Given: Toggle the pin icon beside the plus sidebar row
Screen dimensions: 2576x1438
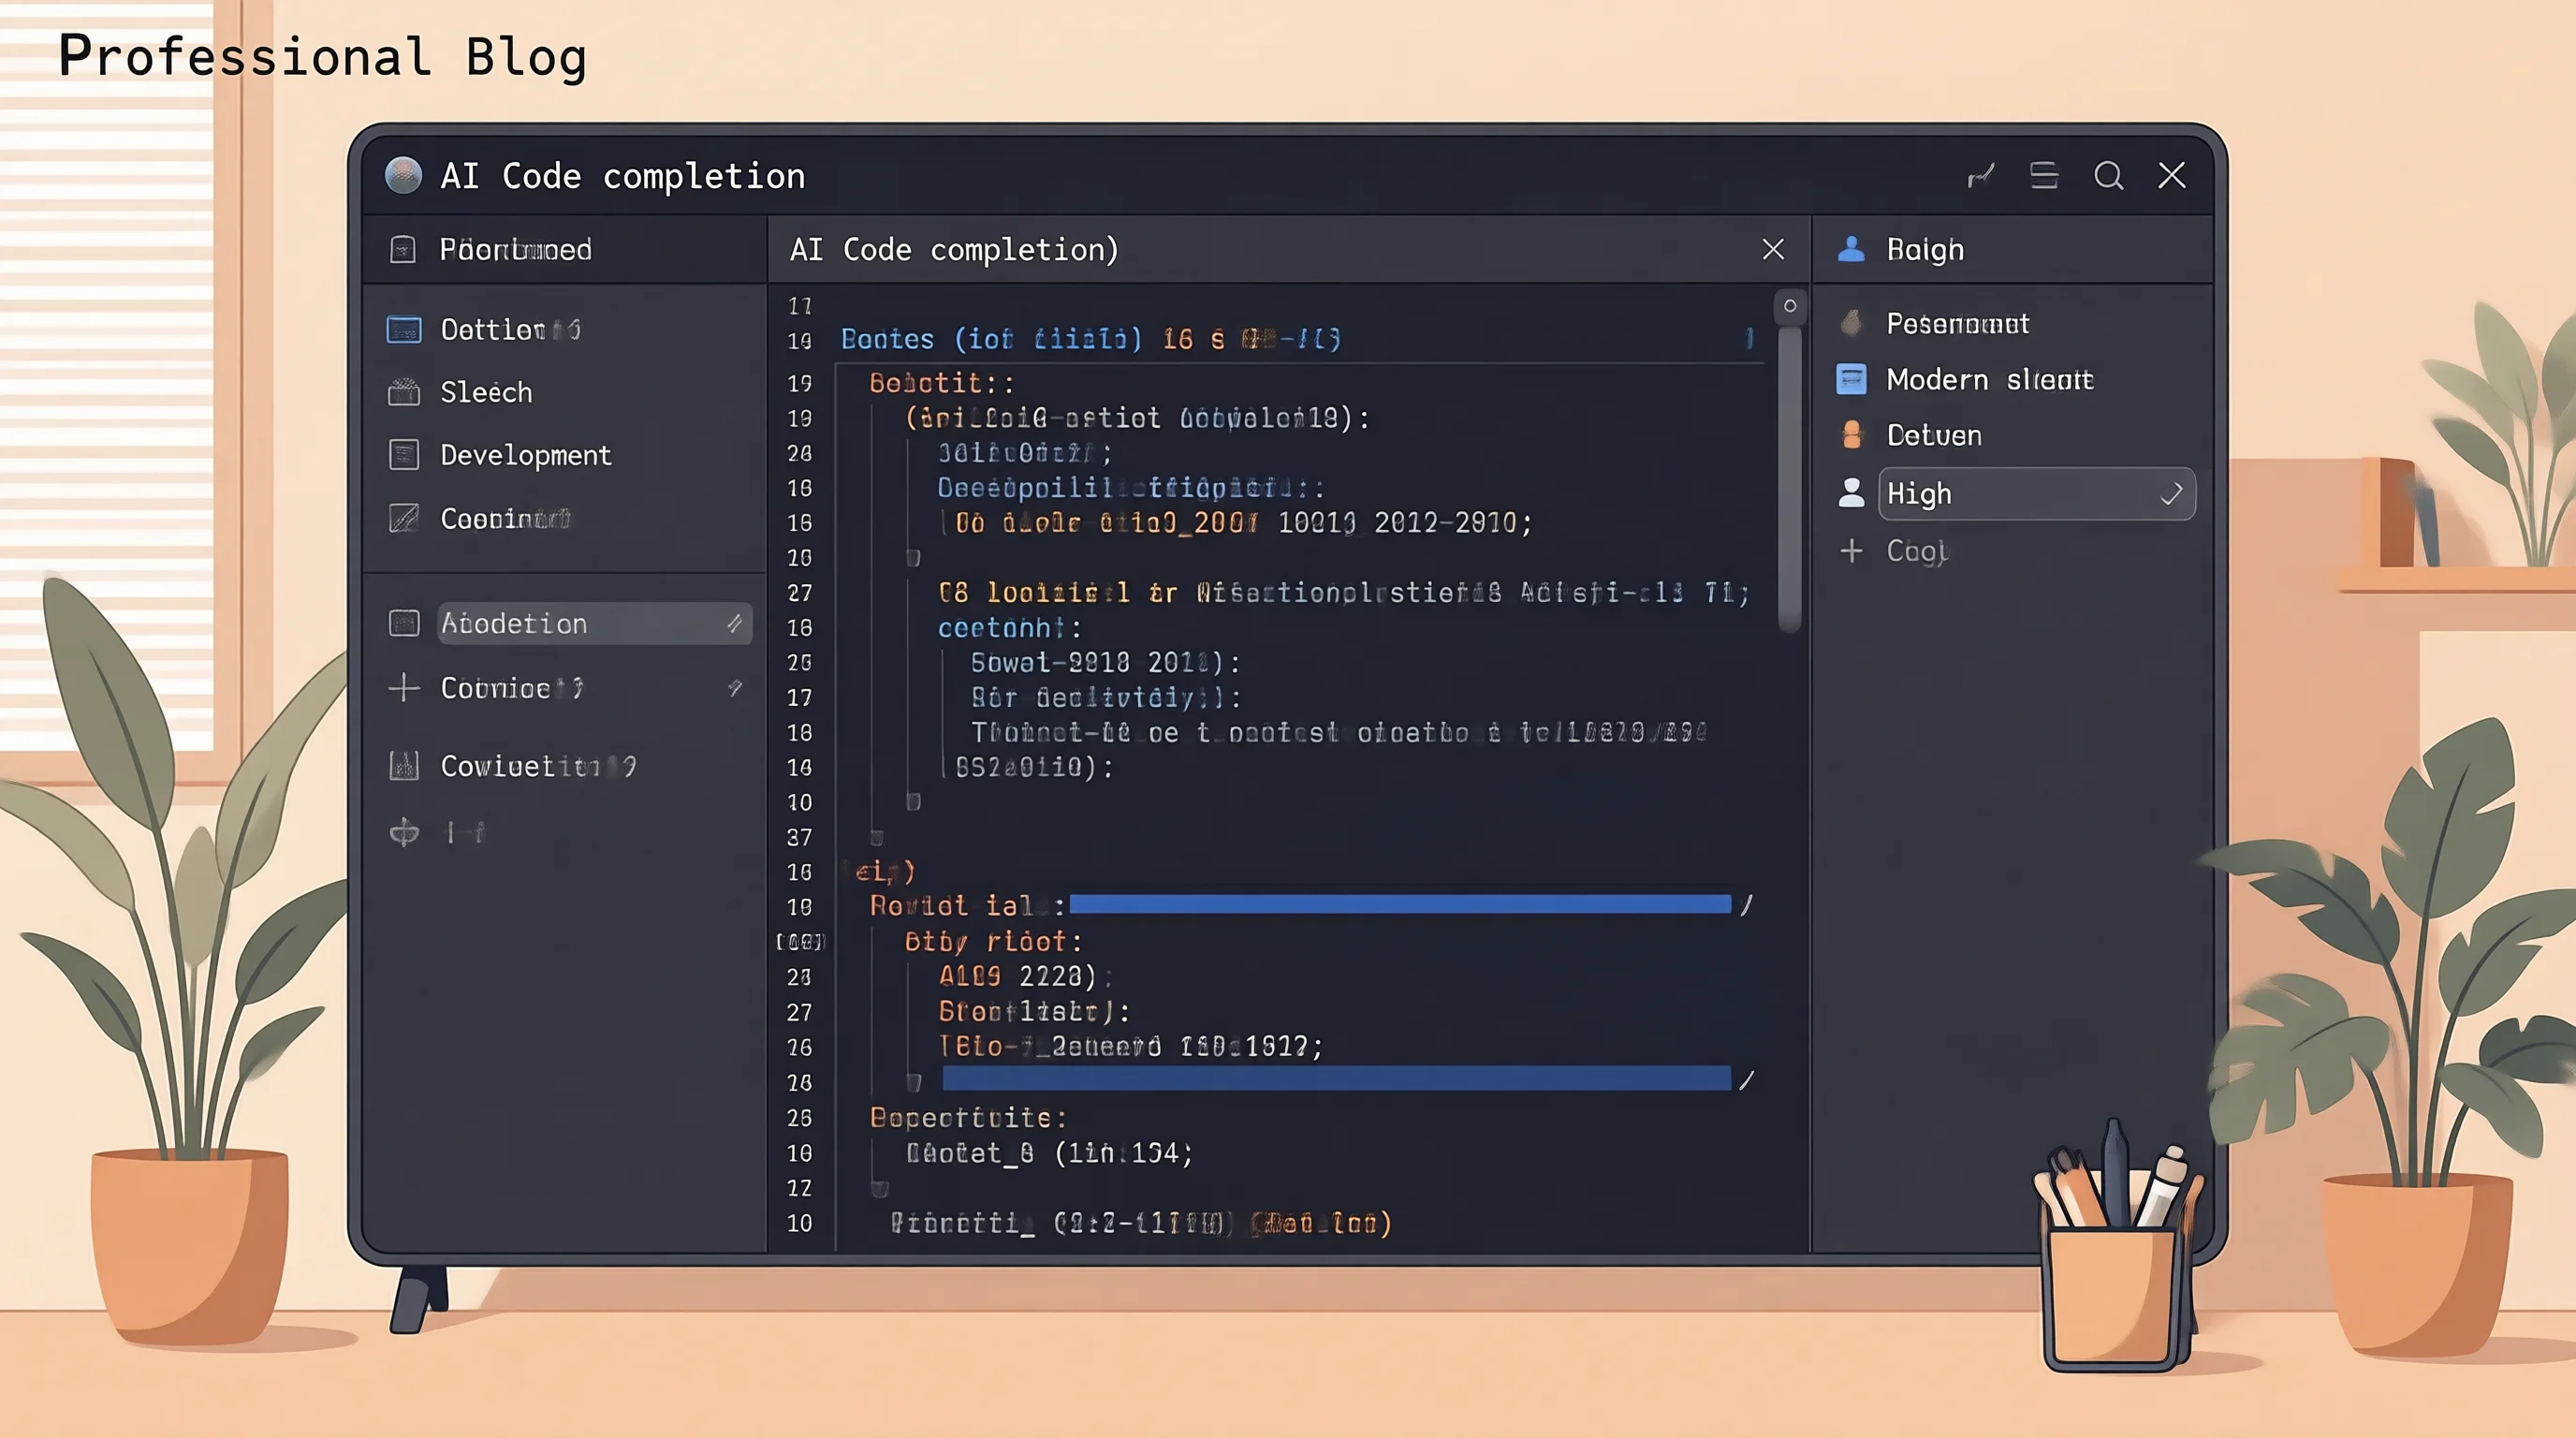Looking at the screenshot, I should 735,688.
